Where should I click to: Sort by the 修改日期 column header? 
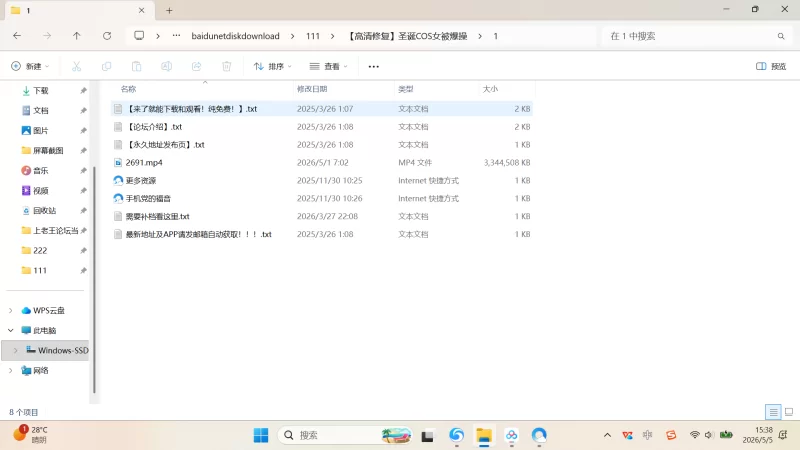(x=312, y=89)
